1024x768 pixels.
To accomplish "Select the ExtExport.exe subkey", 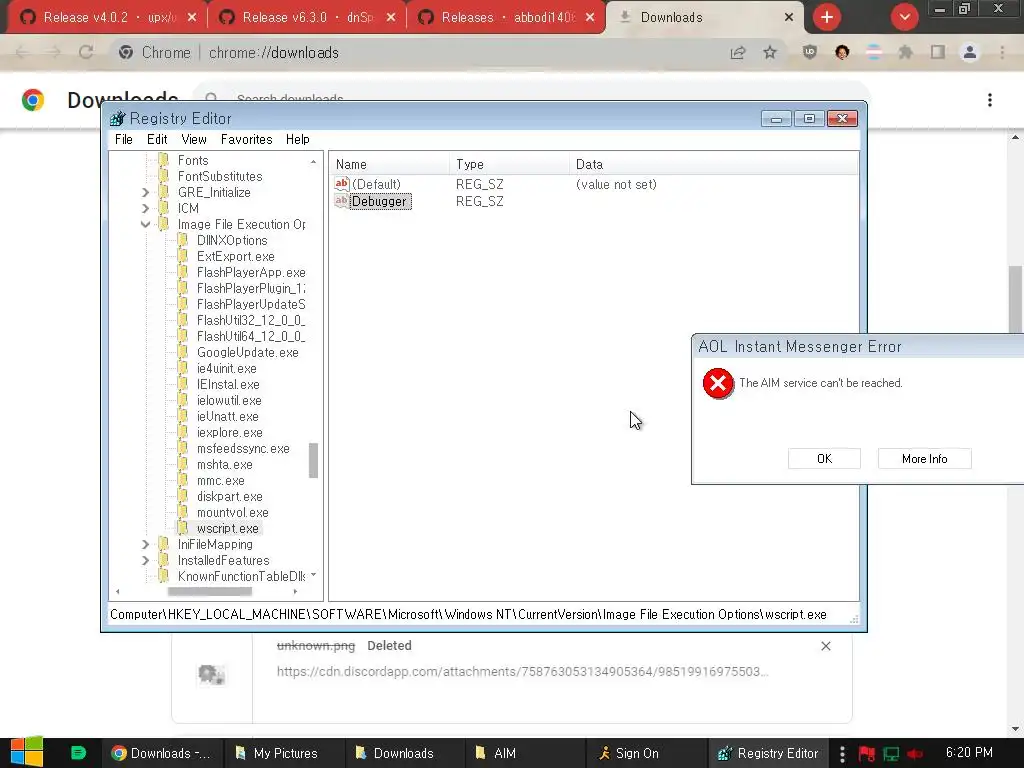I will [236, 257].
